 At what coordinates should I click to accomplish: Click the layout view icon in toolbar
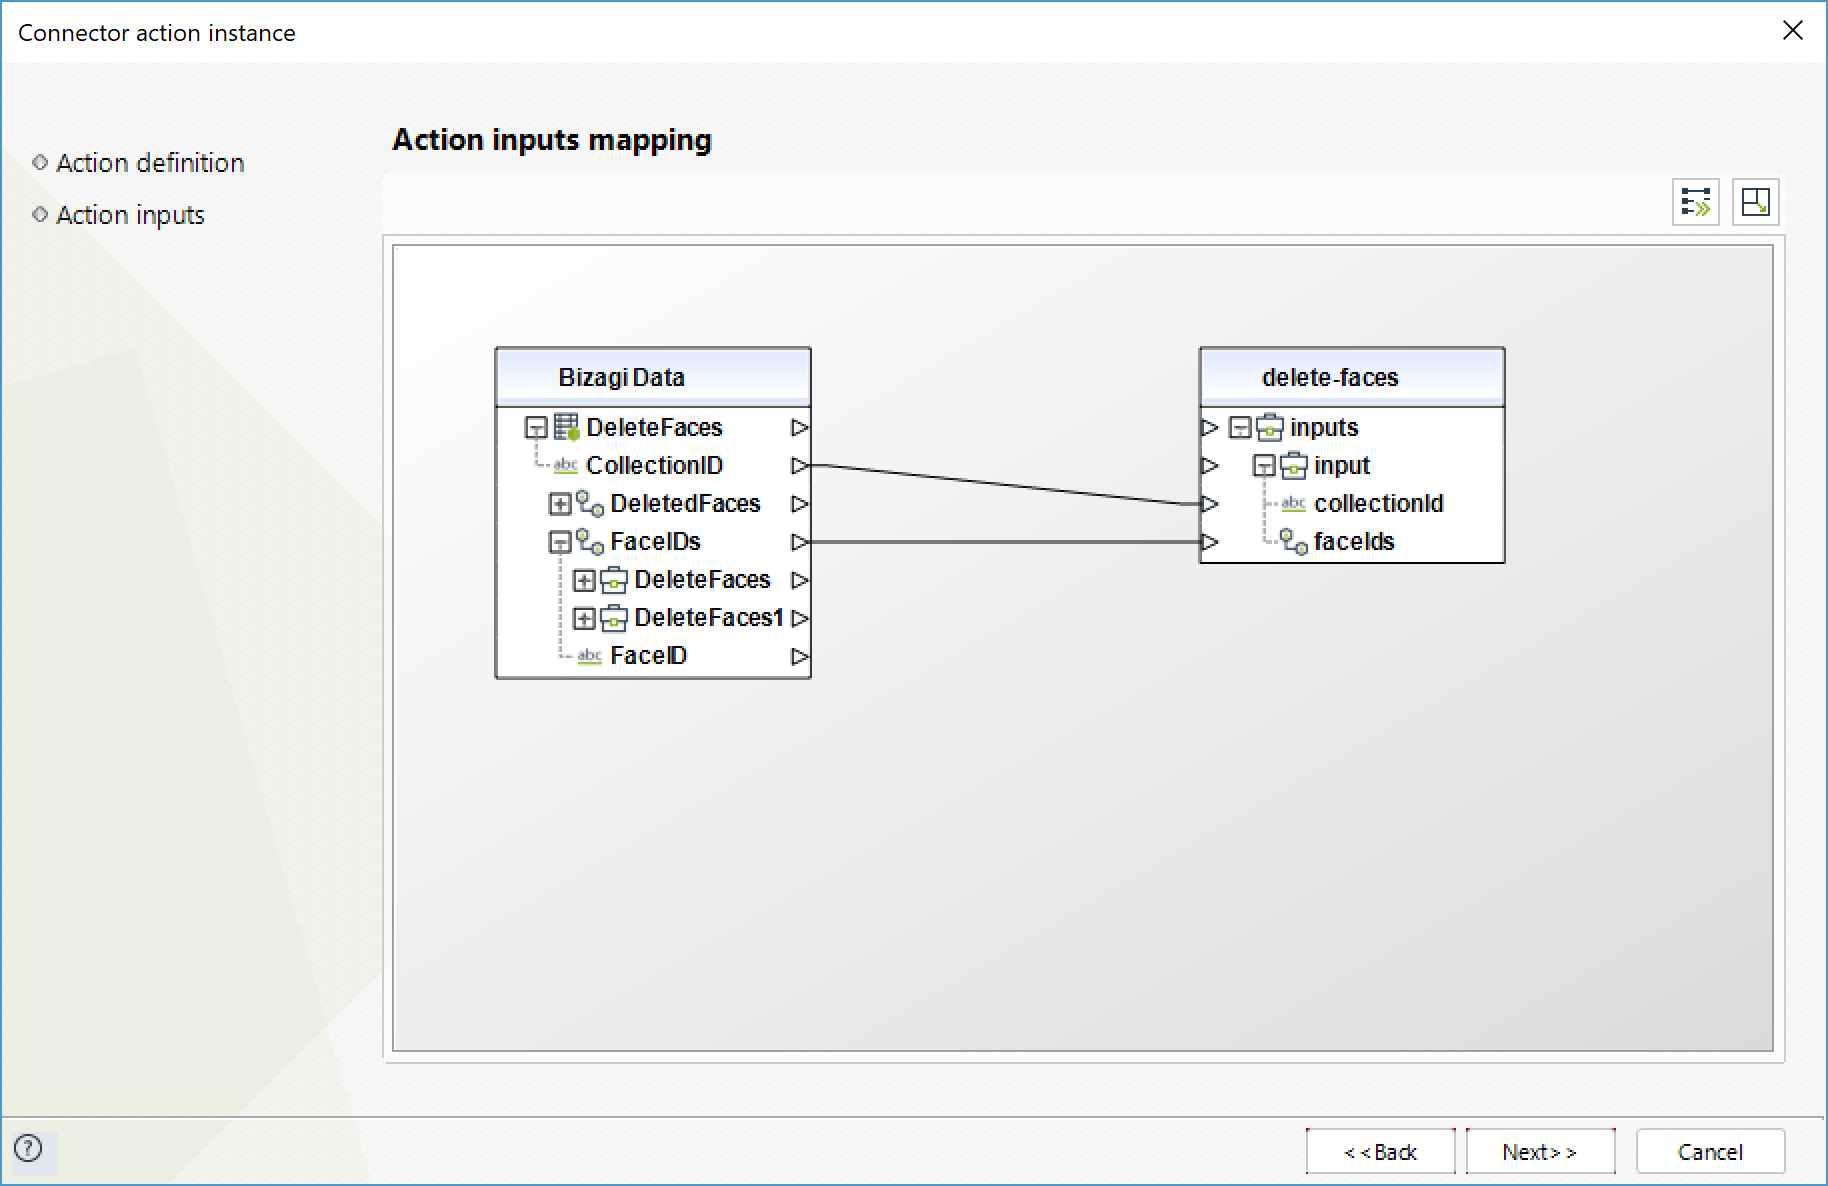point(1755,202)
